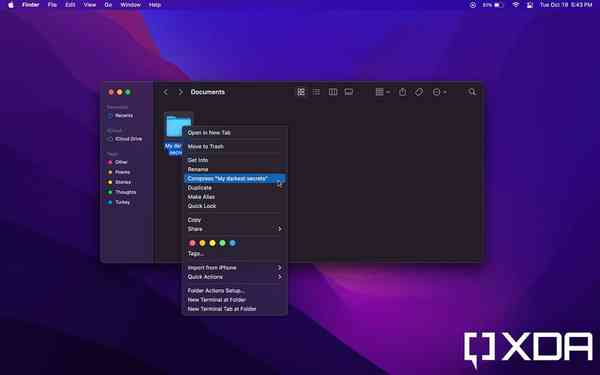The width and height of the screenshot is (600, 375).
Task: Go forward with the right chevron
Action: click(181, 92)
